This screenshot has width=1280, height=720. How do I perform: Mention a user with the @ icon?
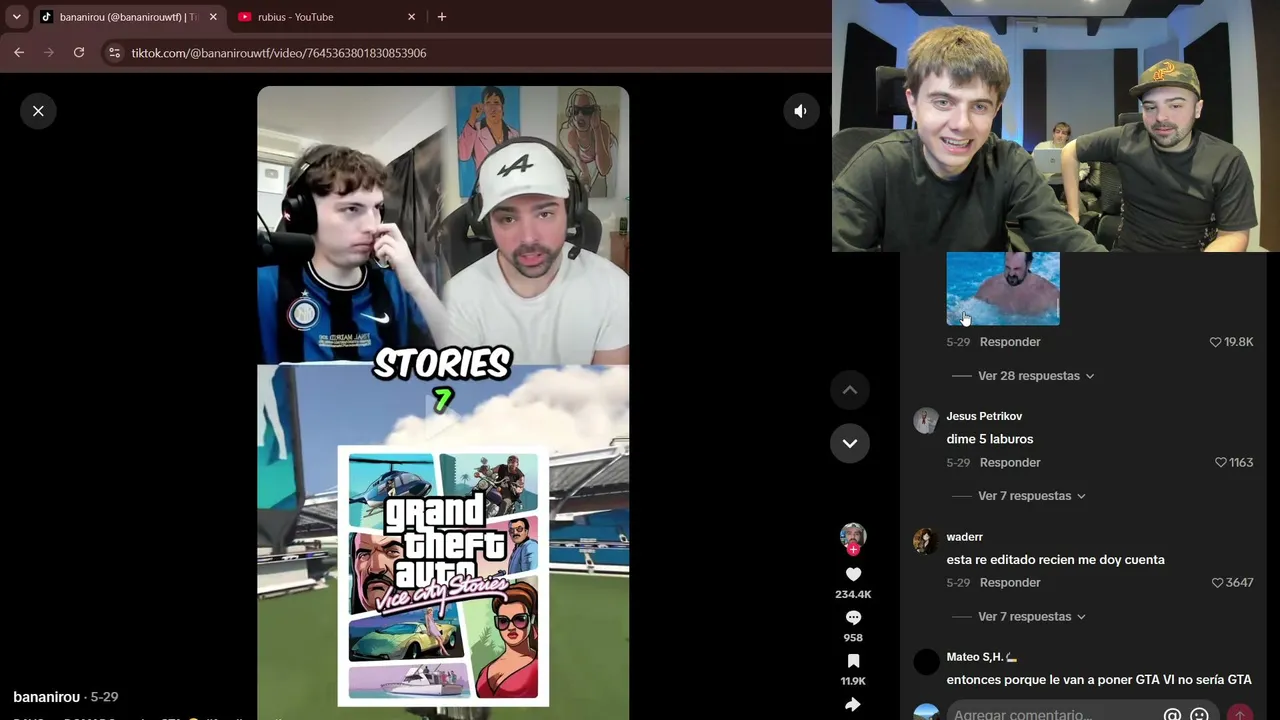(x=1172, y=714)
